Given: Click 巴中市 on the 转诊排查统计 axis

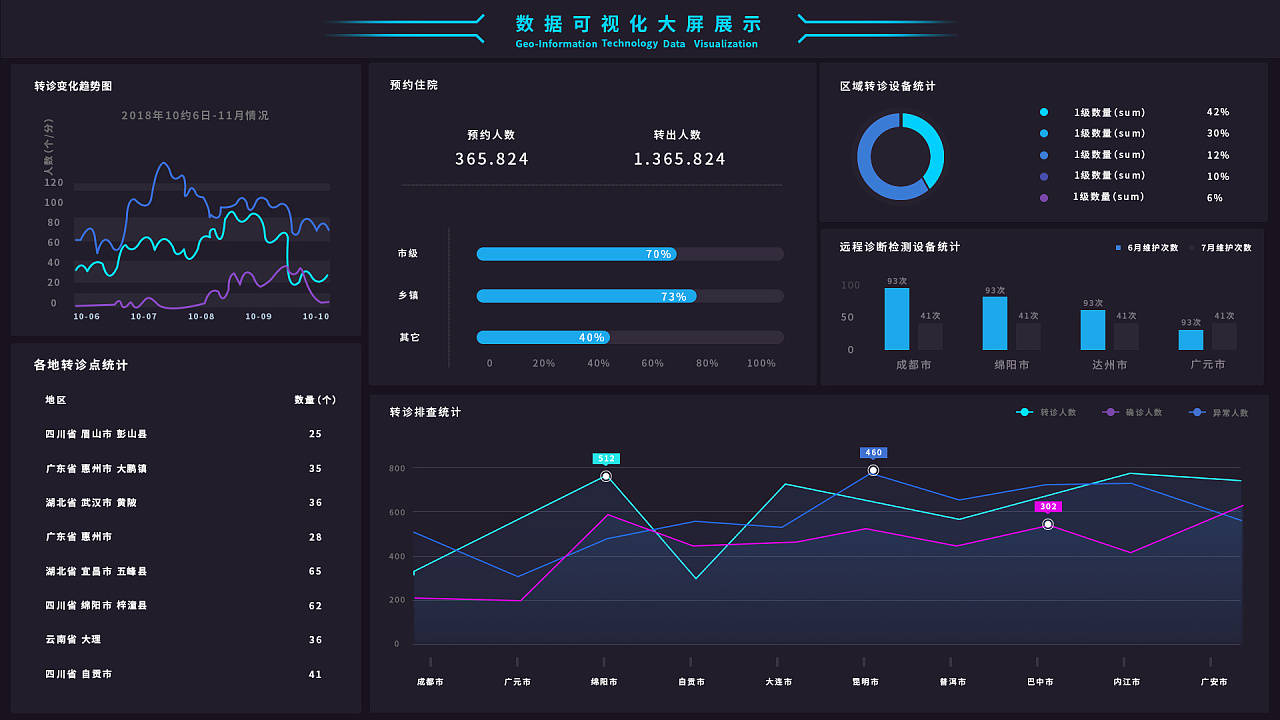Looking at the screenshot, I should 1039,682.
